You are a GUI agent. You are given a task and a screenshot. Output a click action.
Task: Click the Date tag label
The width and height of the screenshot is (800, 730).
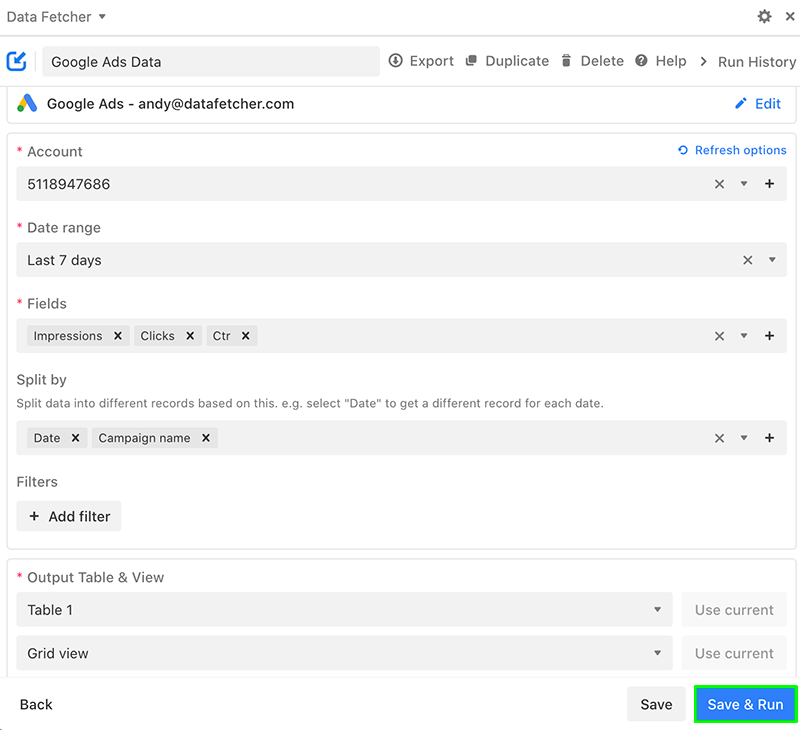click(47, 438)
